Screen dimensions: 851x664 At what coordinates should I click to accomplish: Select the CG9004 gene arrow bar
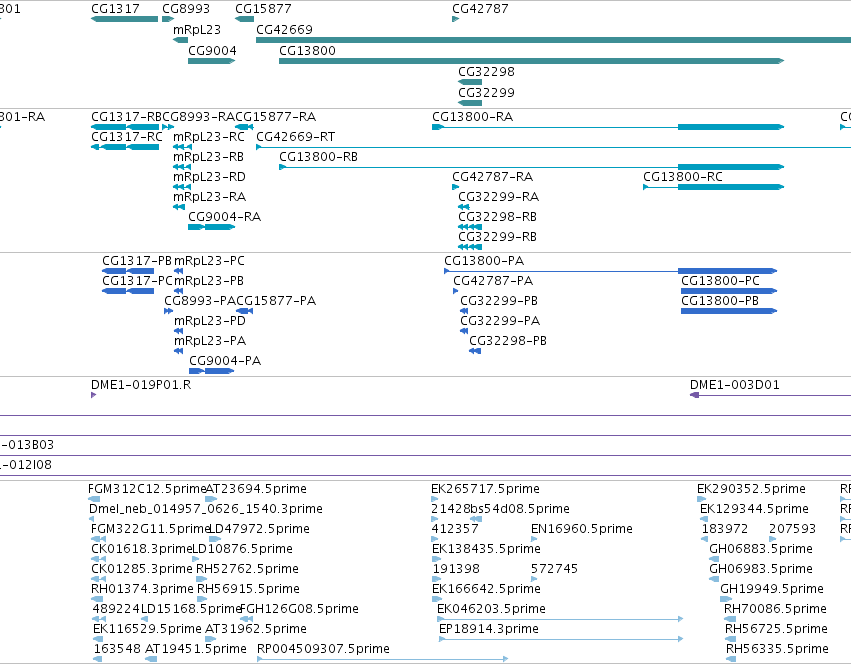tap(211, 61)
